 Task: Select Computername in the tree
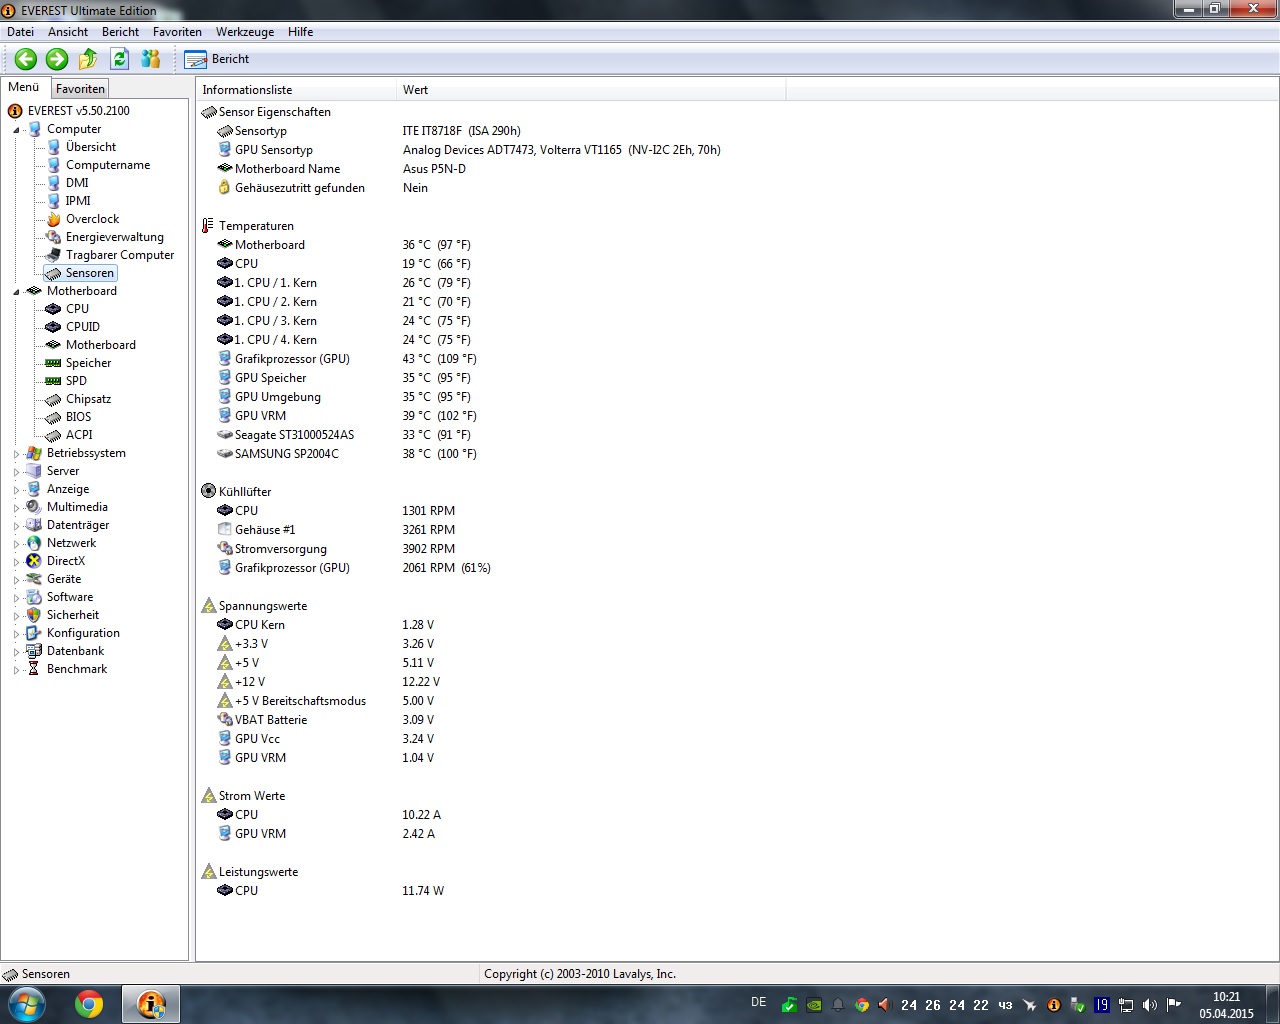click(x=108, y=165)
